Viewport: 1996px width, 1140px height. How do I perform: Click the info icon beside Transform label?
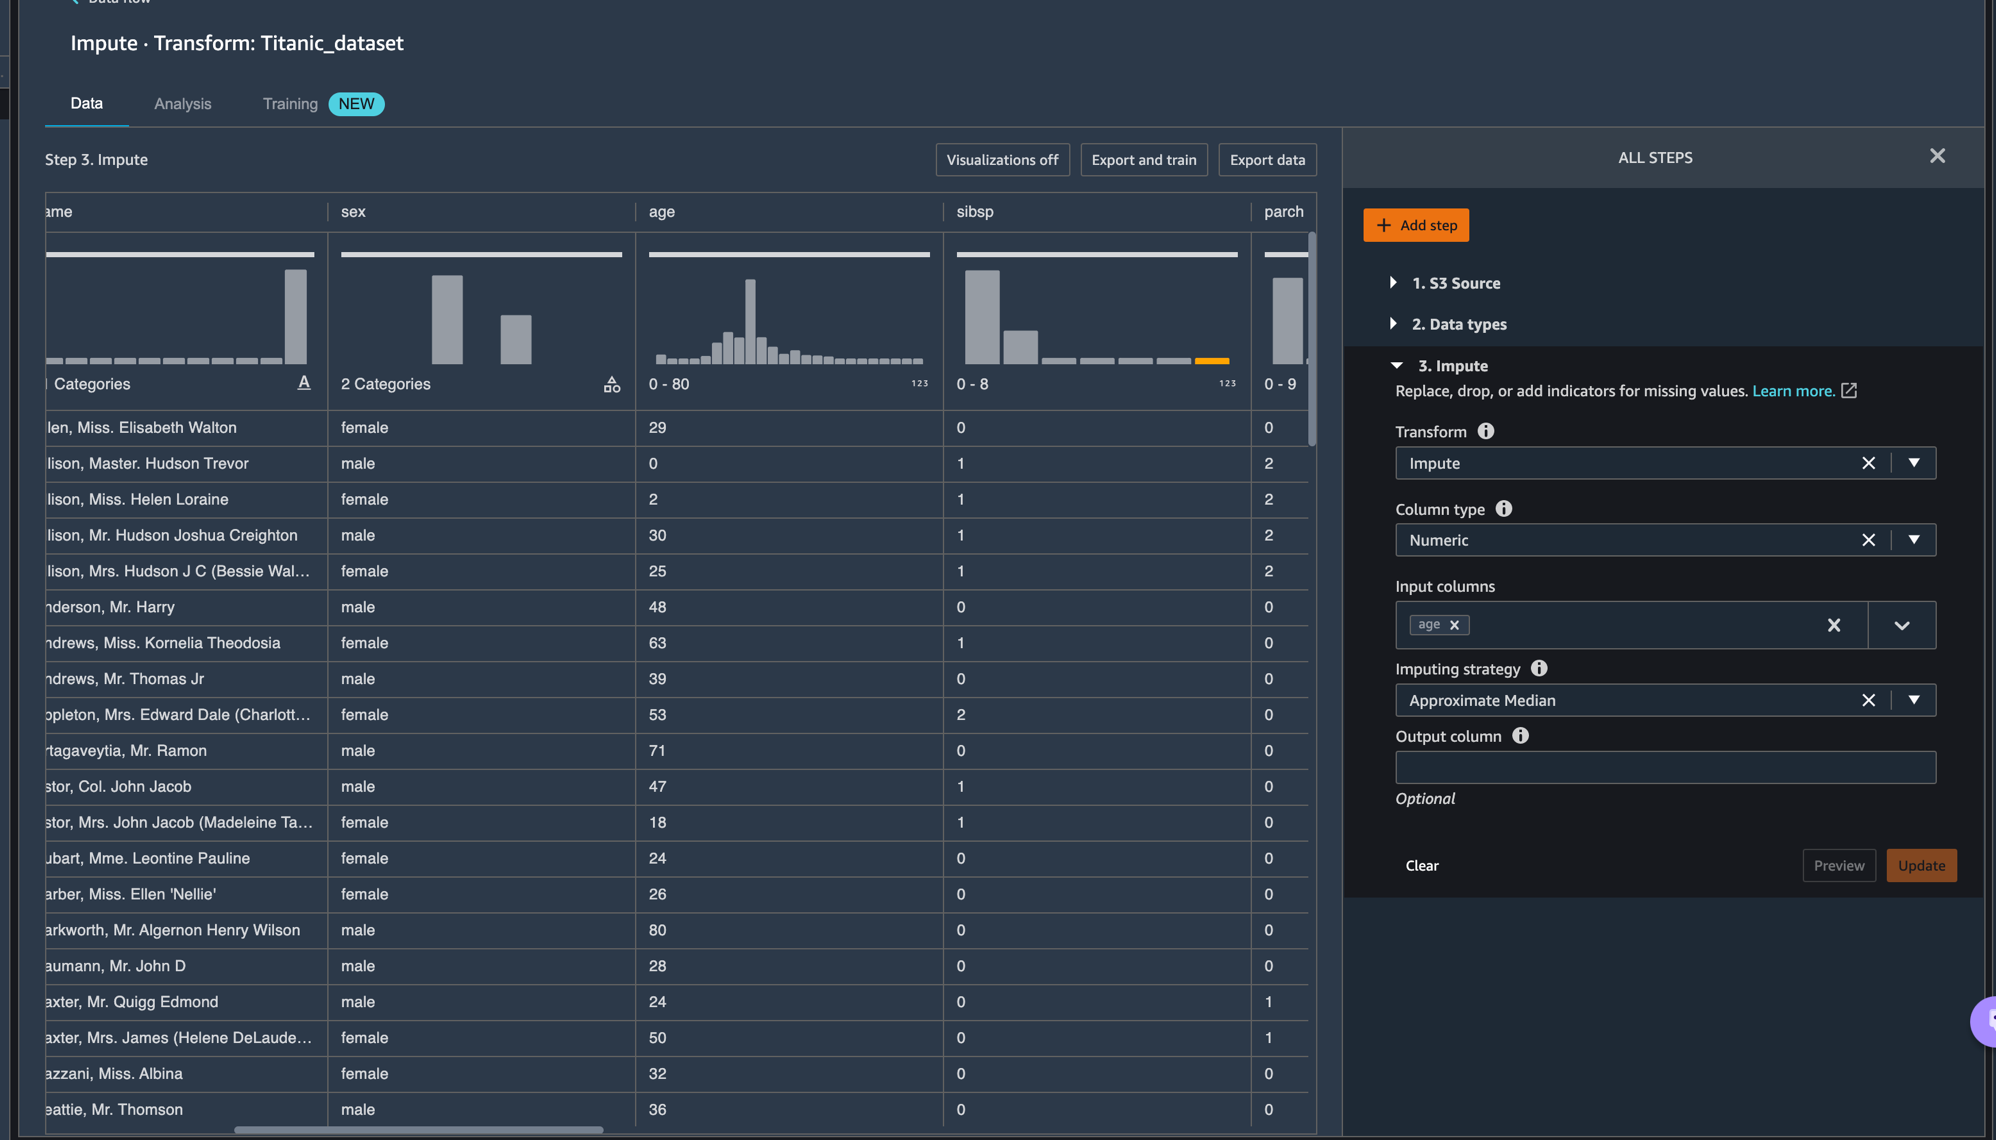tap(1485, 431)
